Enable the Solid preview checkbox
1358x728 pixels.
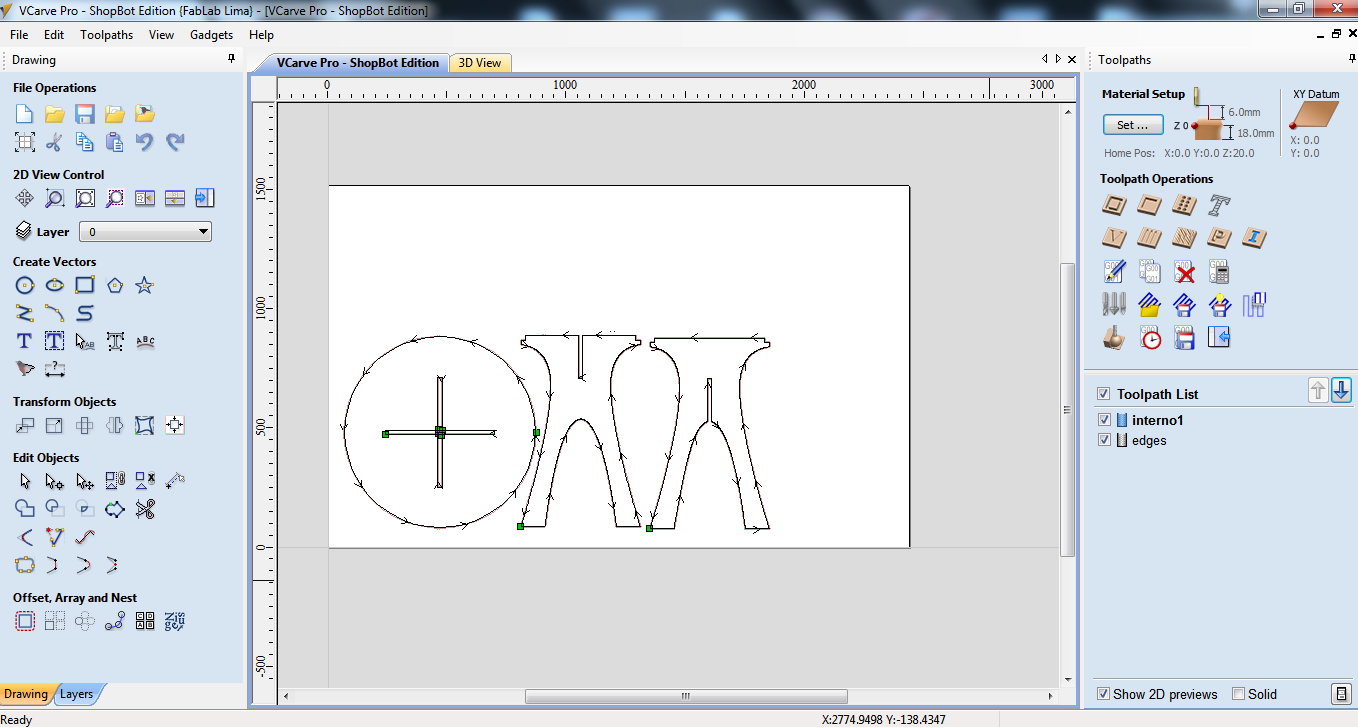(x=1239, y=694)
